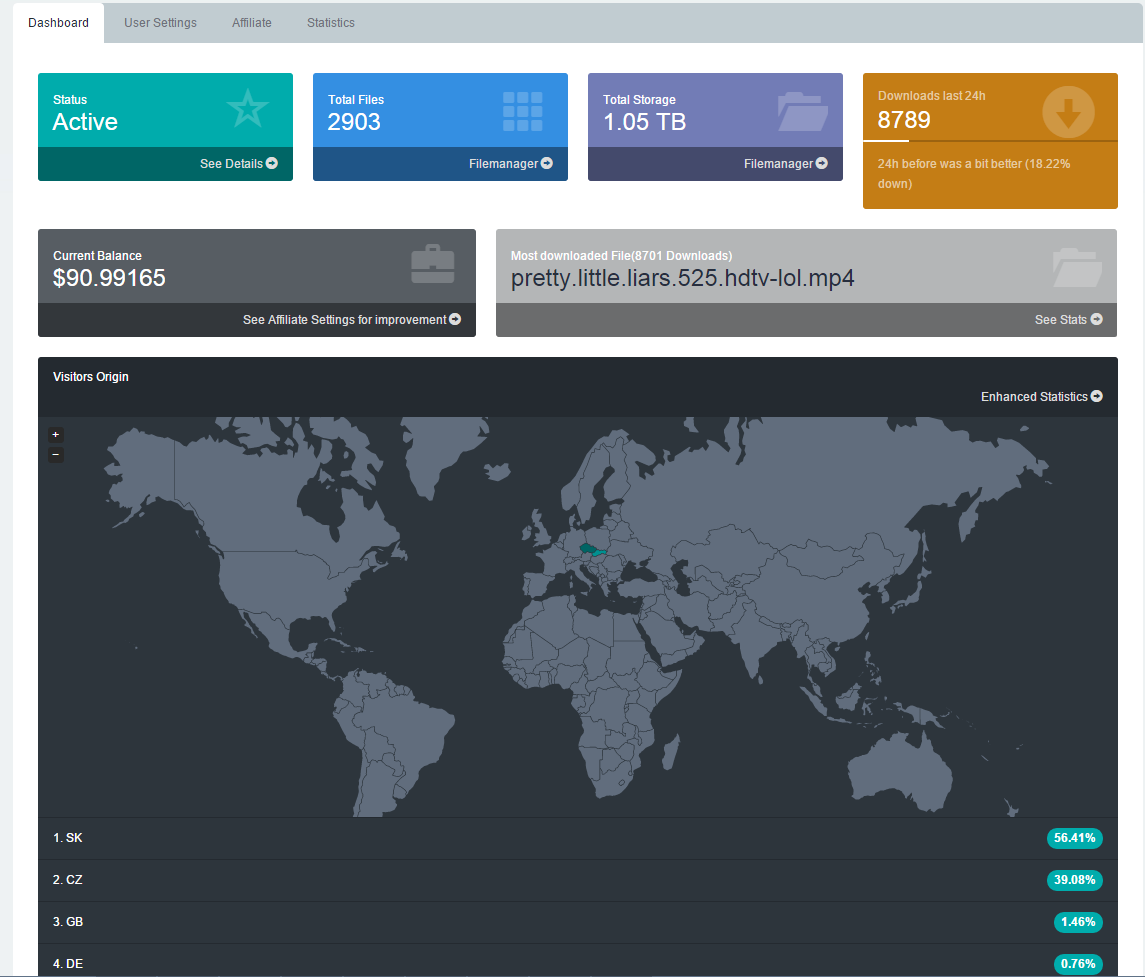
Task: Open Enhanced Statistics link
Action: click(x=1041, y=396)
